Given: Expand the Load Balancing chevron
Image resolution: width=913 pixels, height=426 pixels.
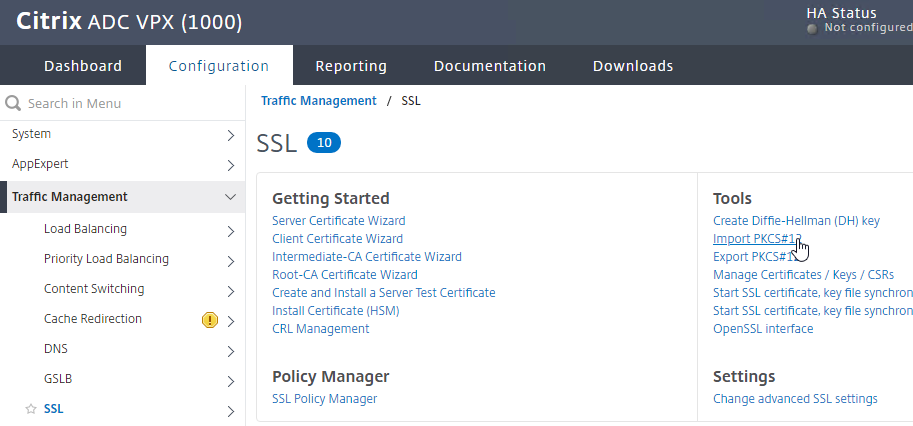Looking at the screenshot, I should [x=231, y=231].
